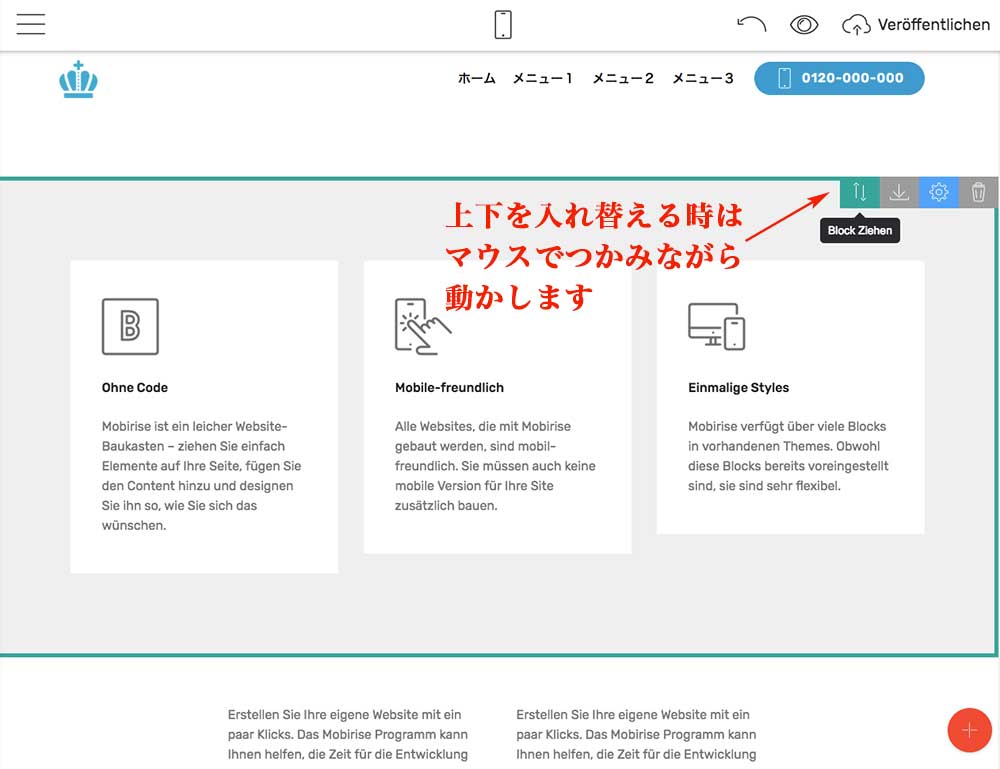Click the 0120-000-000 phone button
This screenshot has height=769, width=1000.
(839, 78)
